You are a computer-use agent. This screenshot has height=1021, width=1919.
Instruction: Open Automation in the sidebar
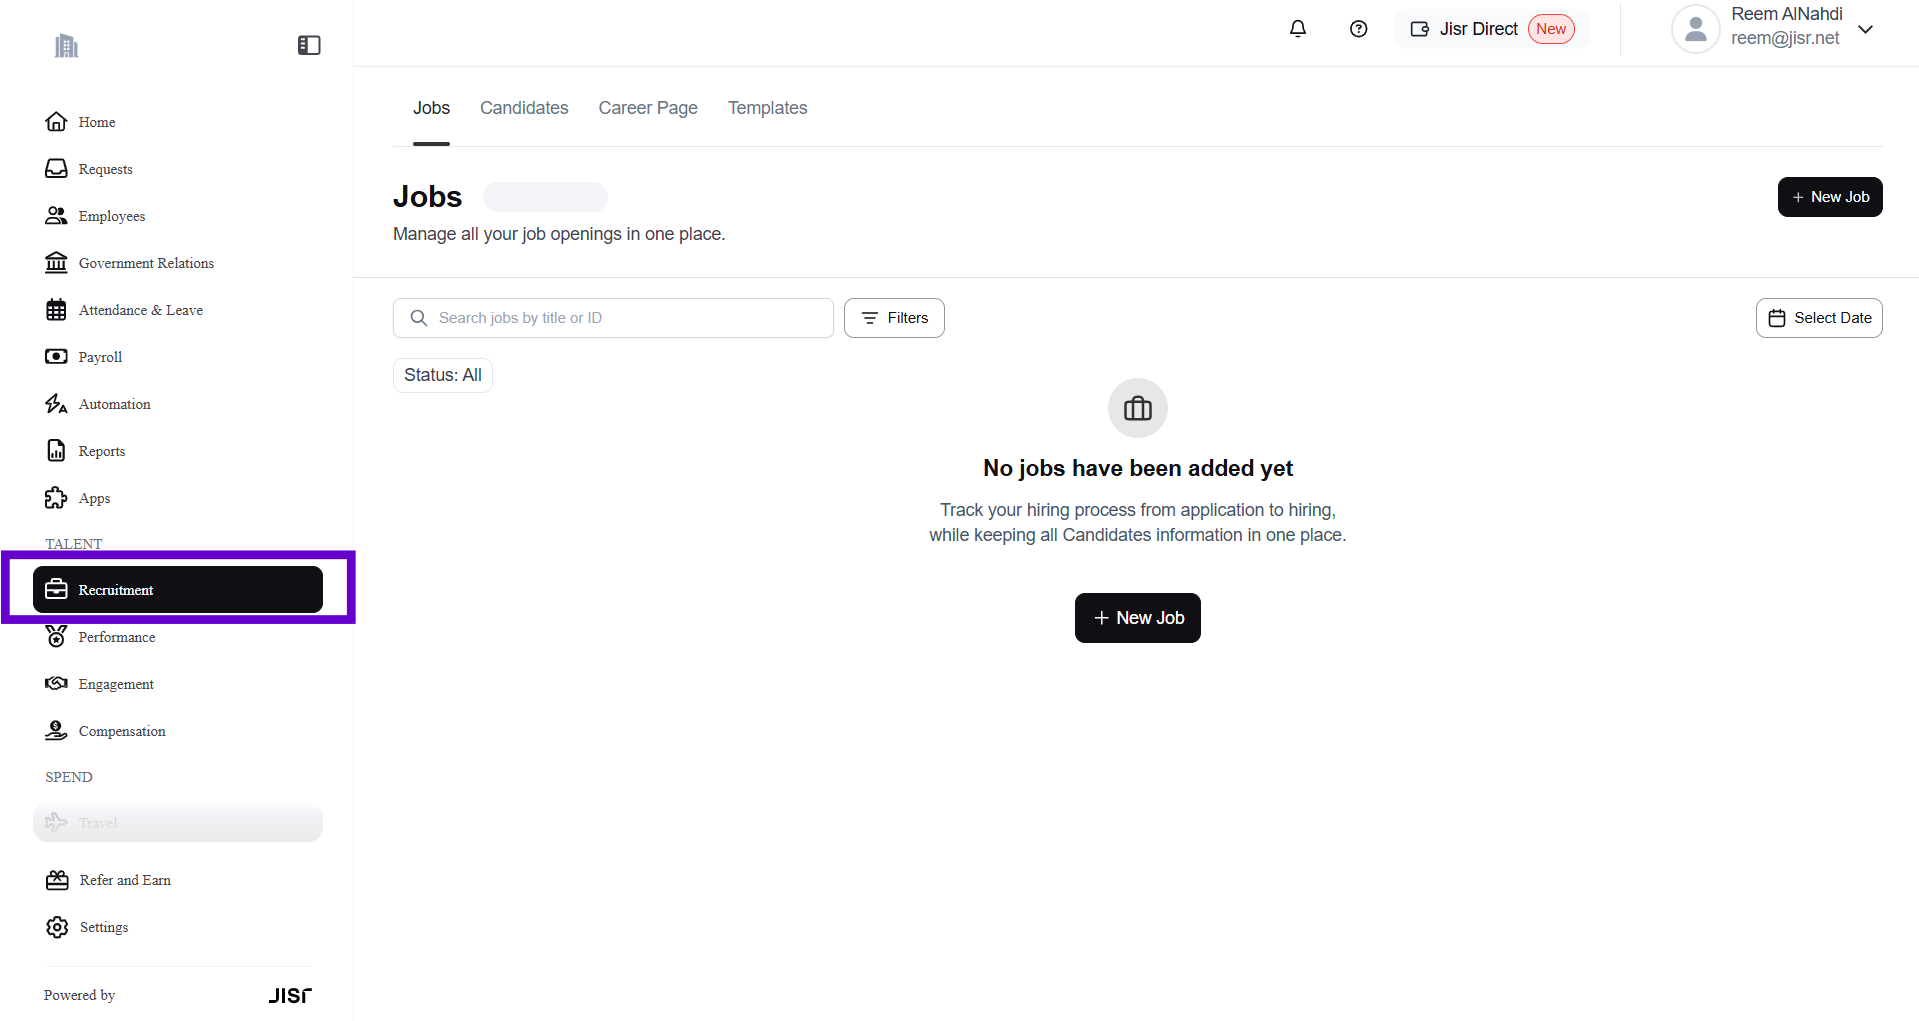[114, 404]
